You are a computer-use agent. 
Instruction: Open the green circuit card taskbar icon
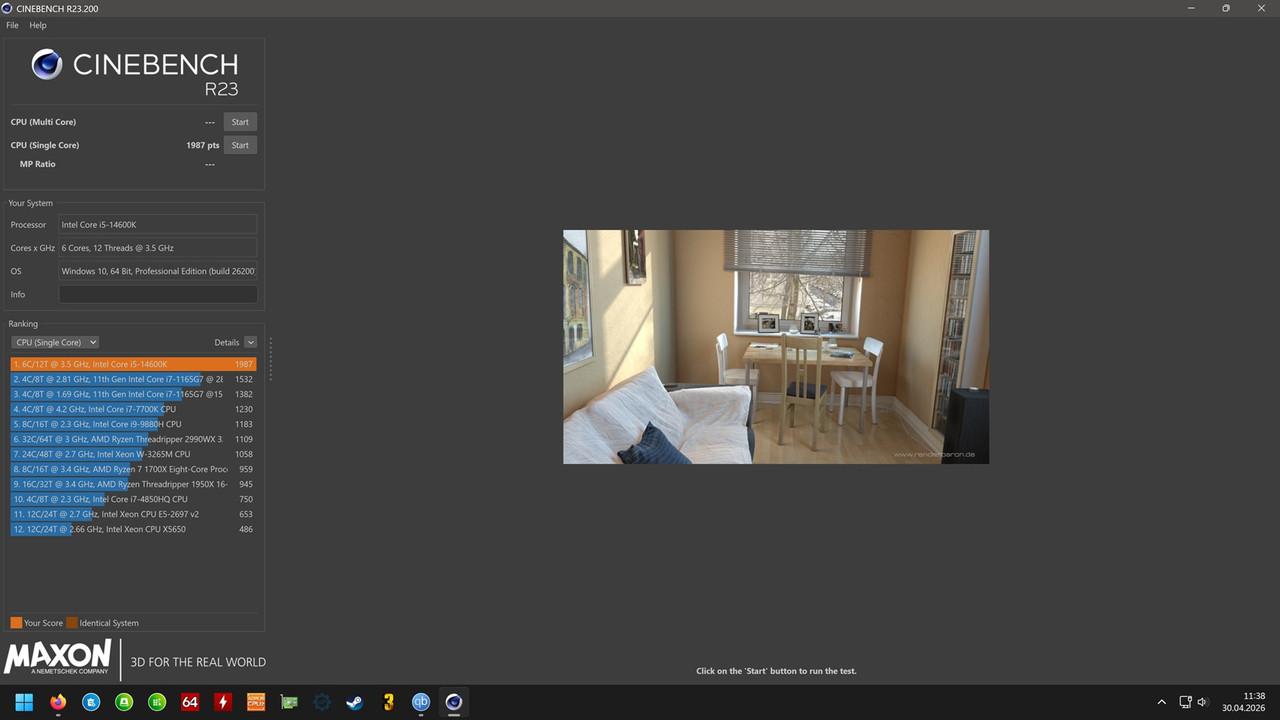tap(289, 702)
